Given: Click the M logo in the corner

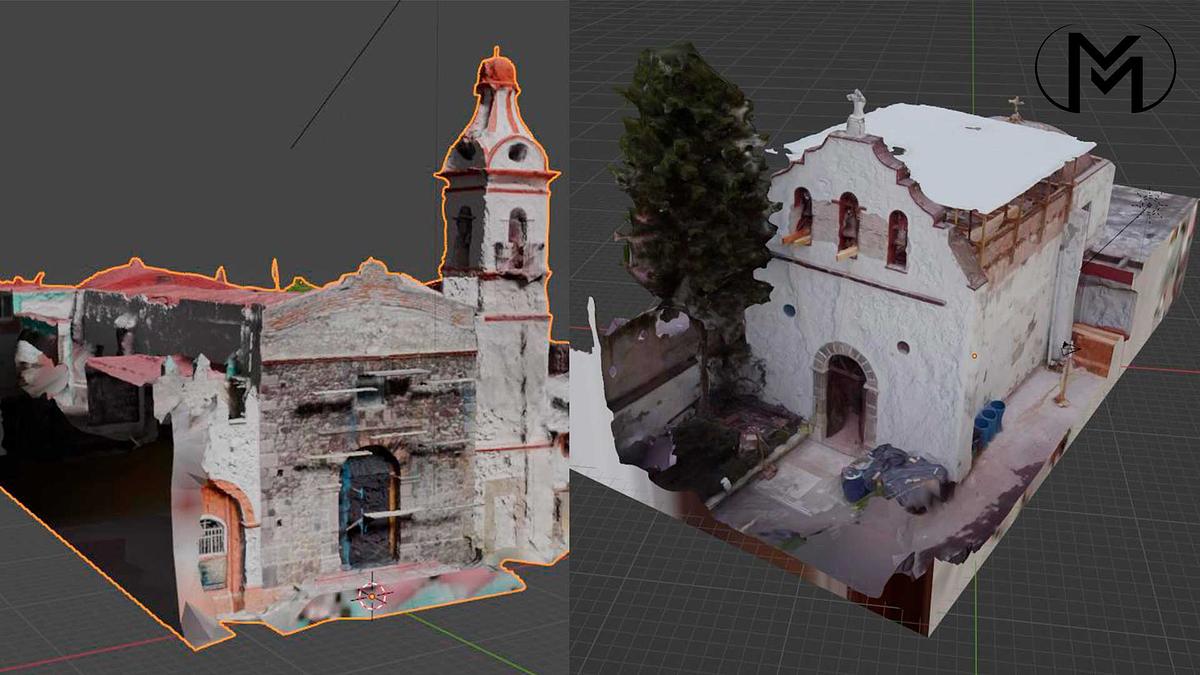Looking at the screenshot, I should pos(1105,67).
